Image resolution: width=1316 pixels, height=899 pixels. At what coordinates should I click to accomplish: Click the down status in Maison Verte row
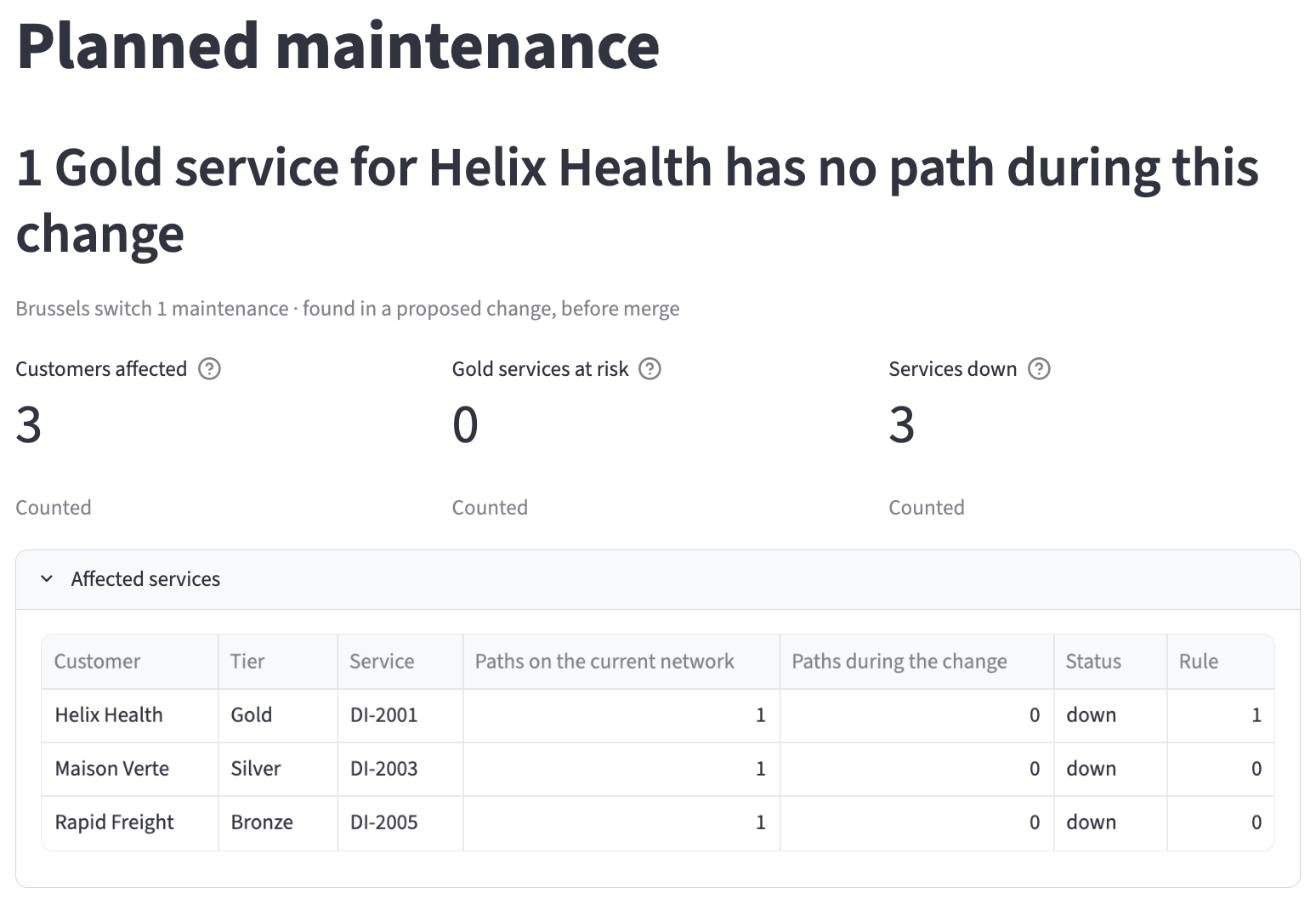click(x=1110, y=769)
